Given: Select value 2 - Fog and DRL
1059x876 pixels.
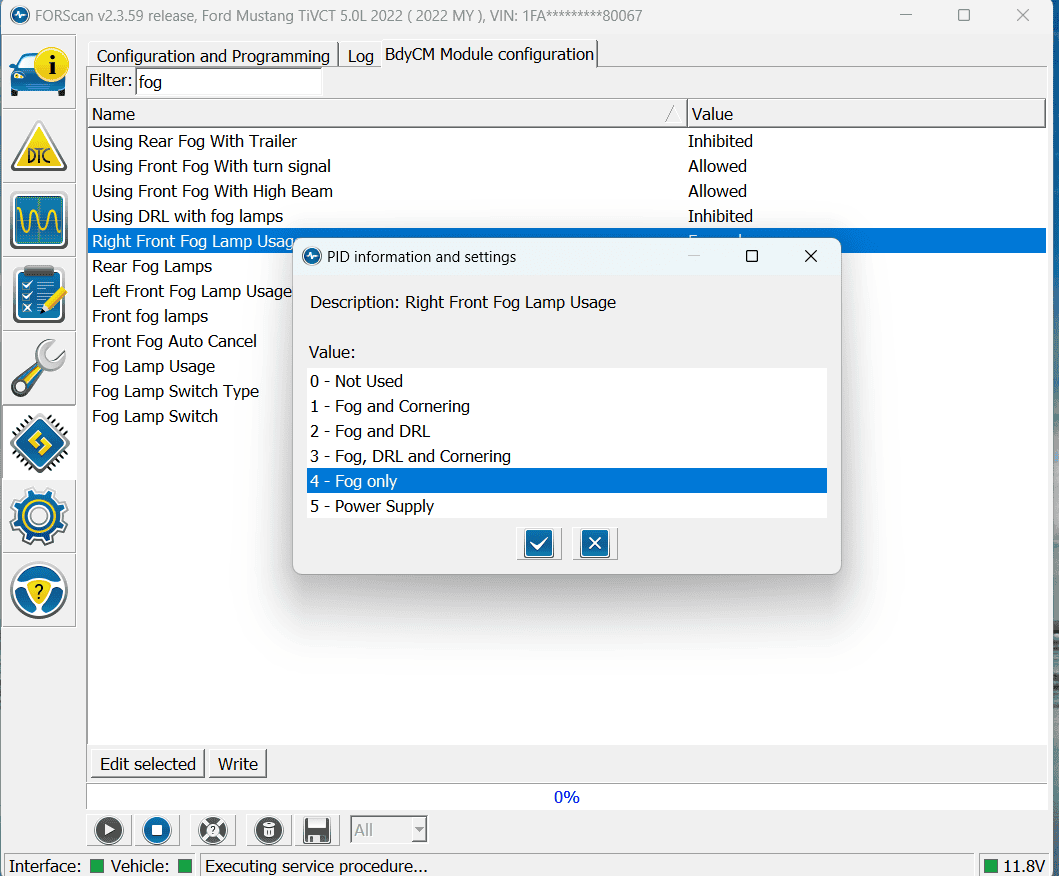Looking at the screenshot, I should [x=567, y=431].
